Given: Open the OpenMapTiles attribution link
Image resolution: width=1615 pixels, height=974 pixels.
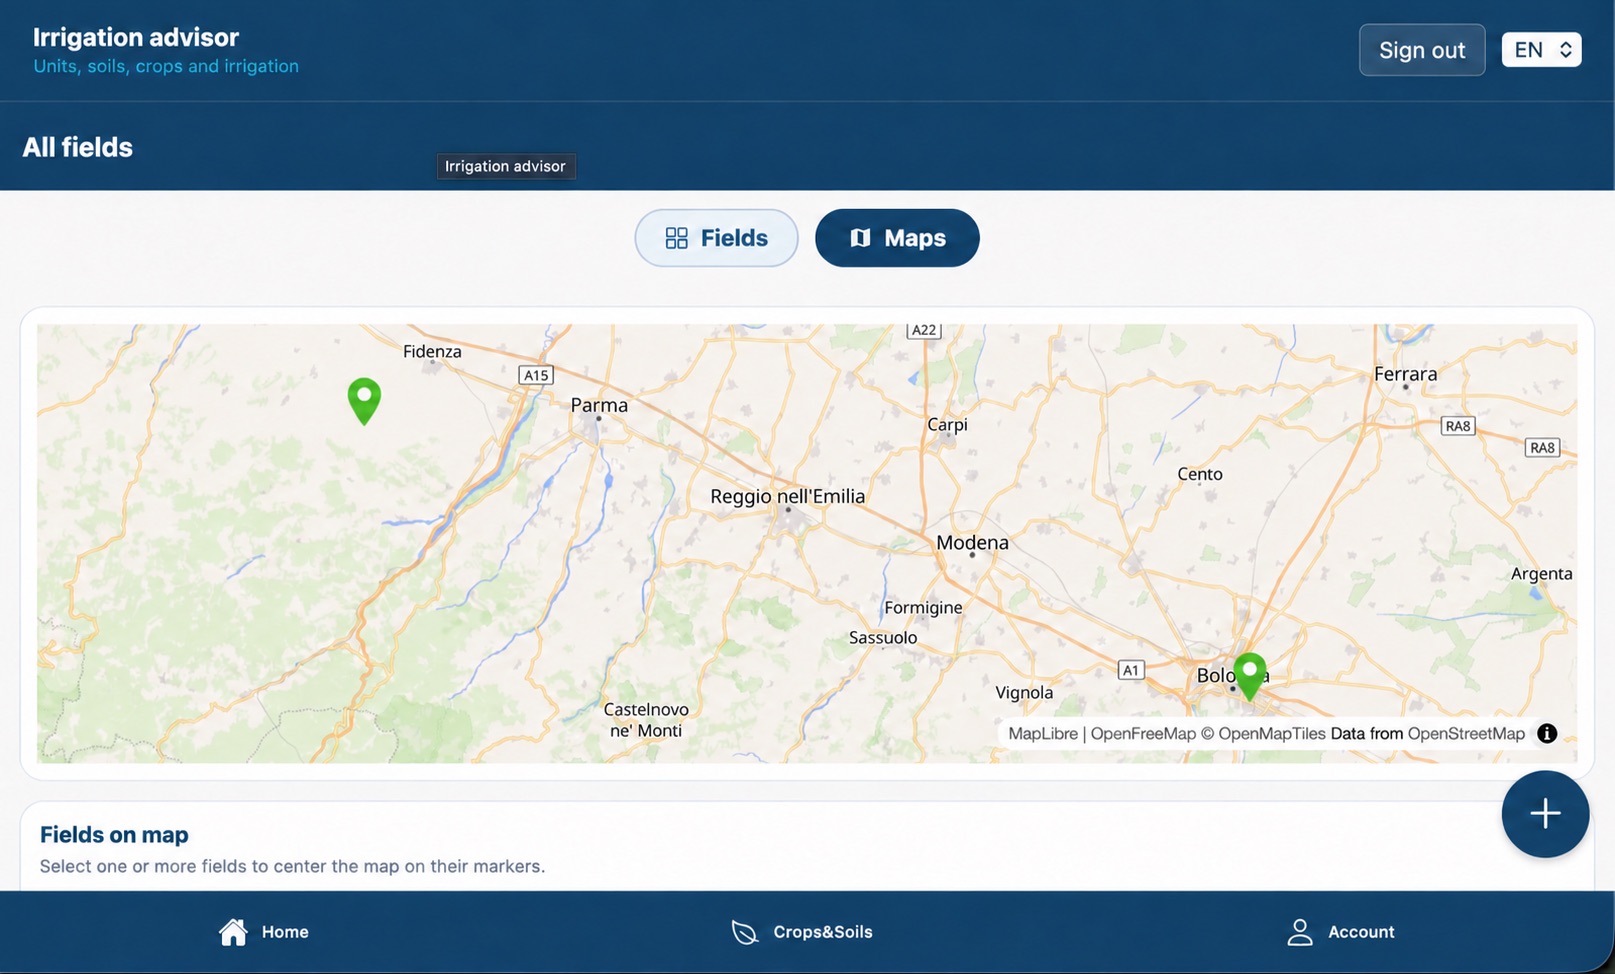Looking at the screenshot, I should pyautogui.click(x=1272, y=733).
